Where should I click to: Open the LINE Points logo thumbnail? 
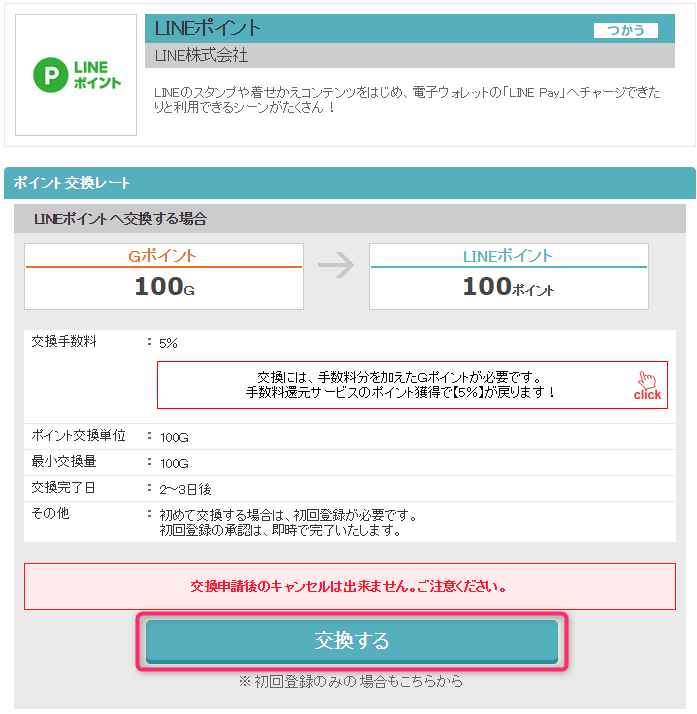point(76,75)
